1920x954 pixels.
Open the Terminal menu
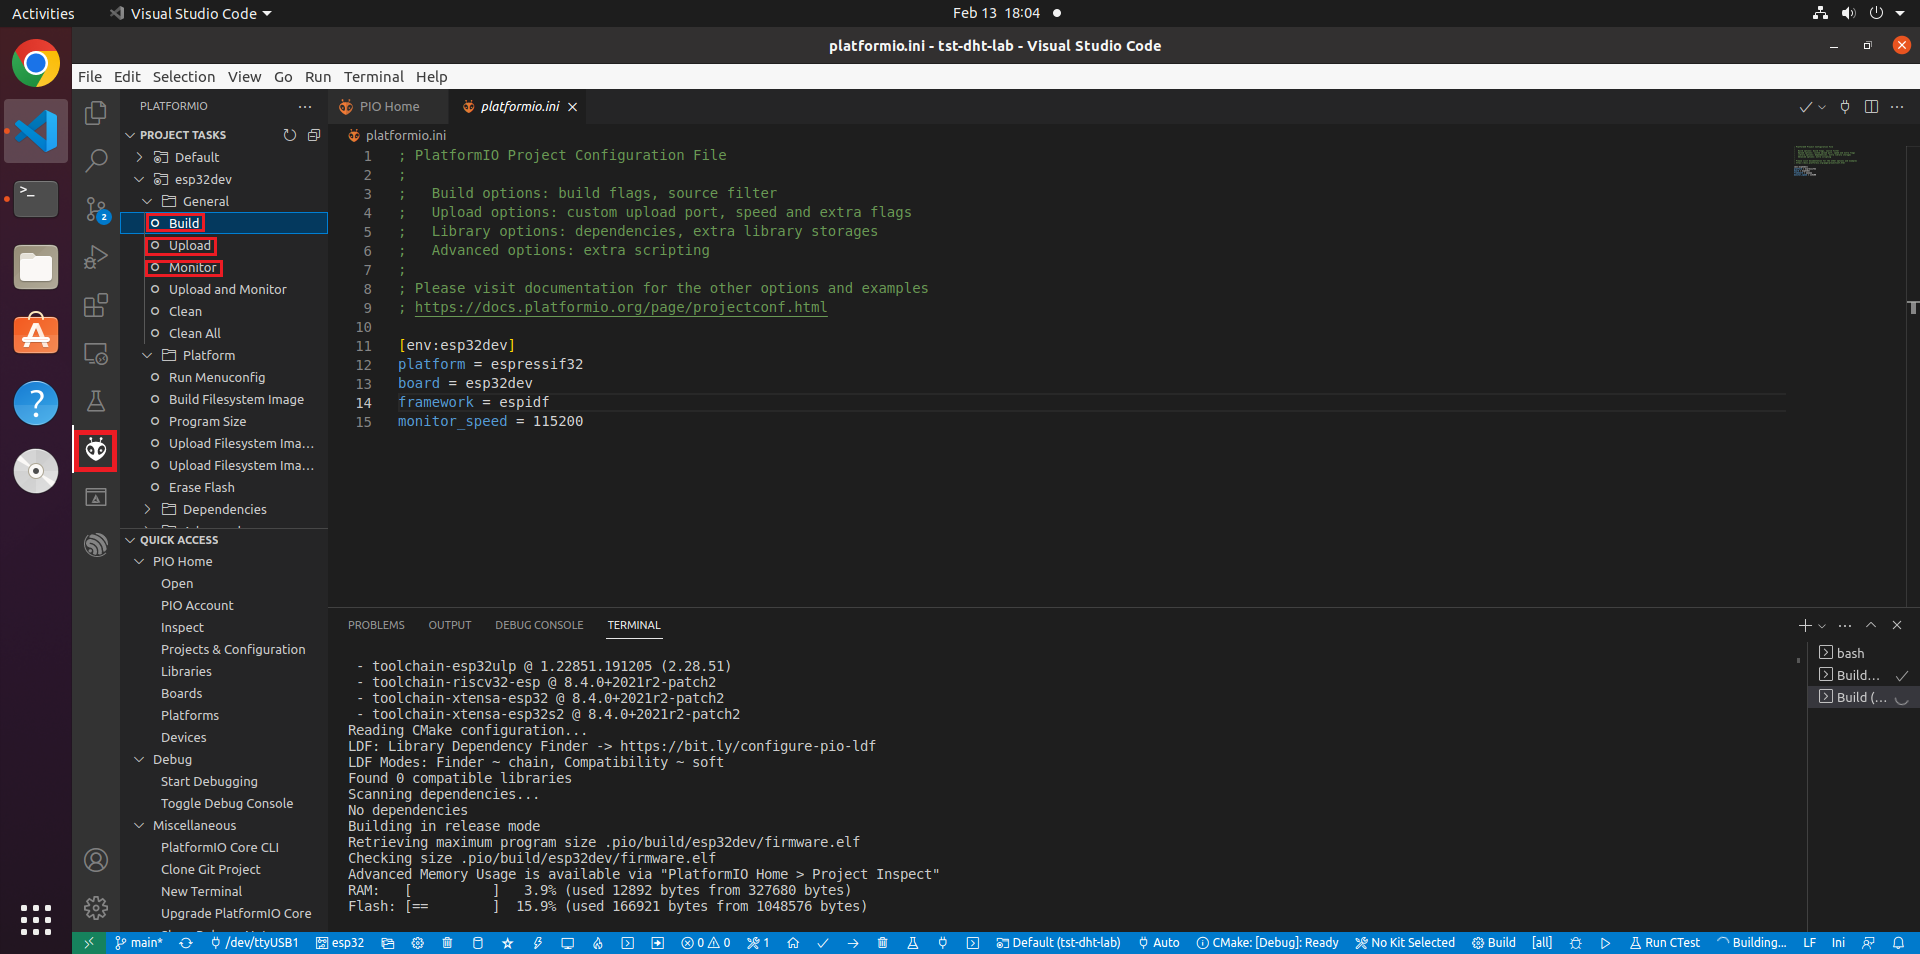pos(374,77)
